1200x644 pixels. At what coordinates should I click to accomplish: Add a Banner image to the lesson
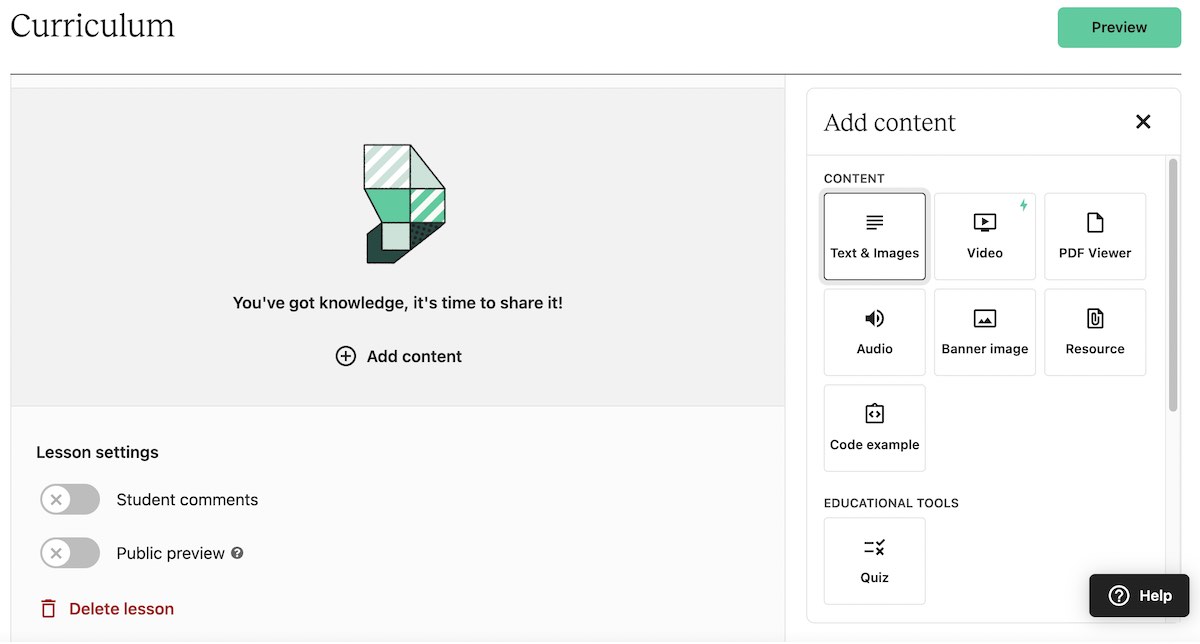point(984,331)
